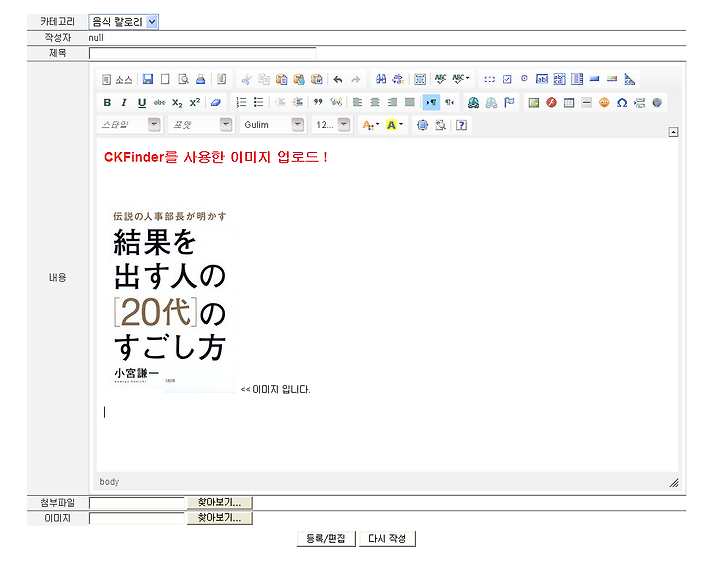Insert a Flash object
Screen dimensions: 720x566
coord(551,102)
